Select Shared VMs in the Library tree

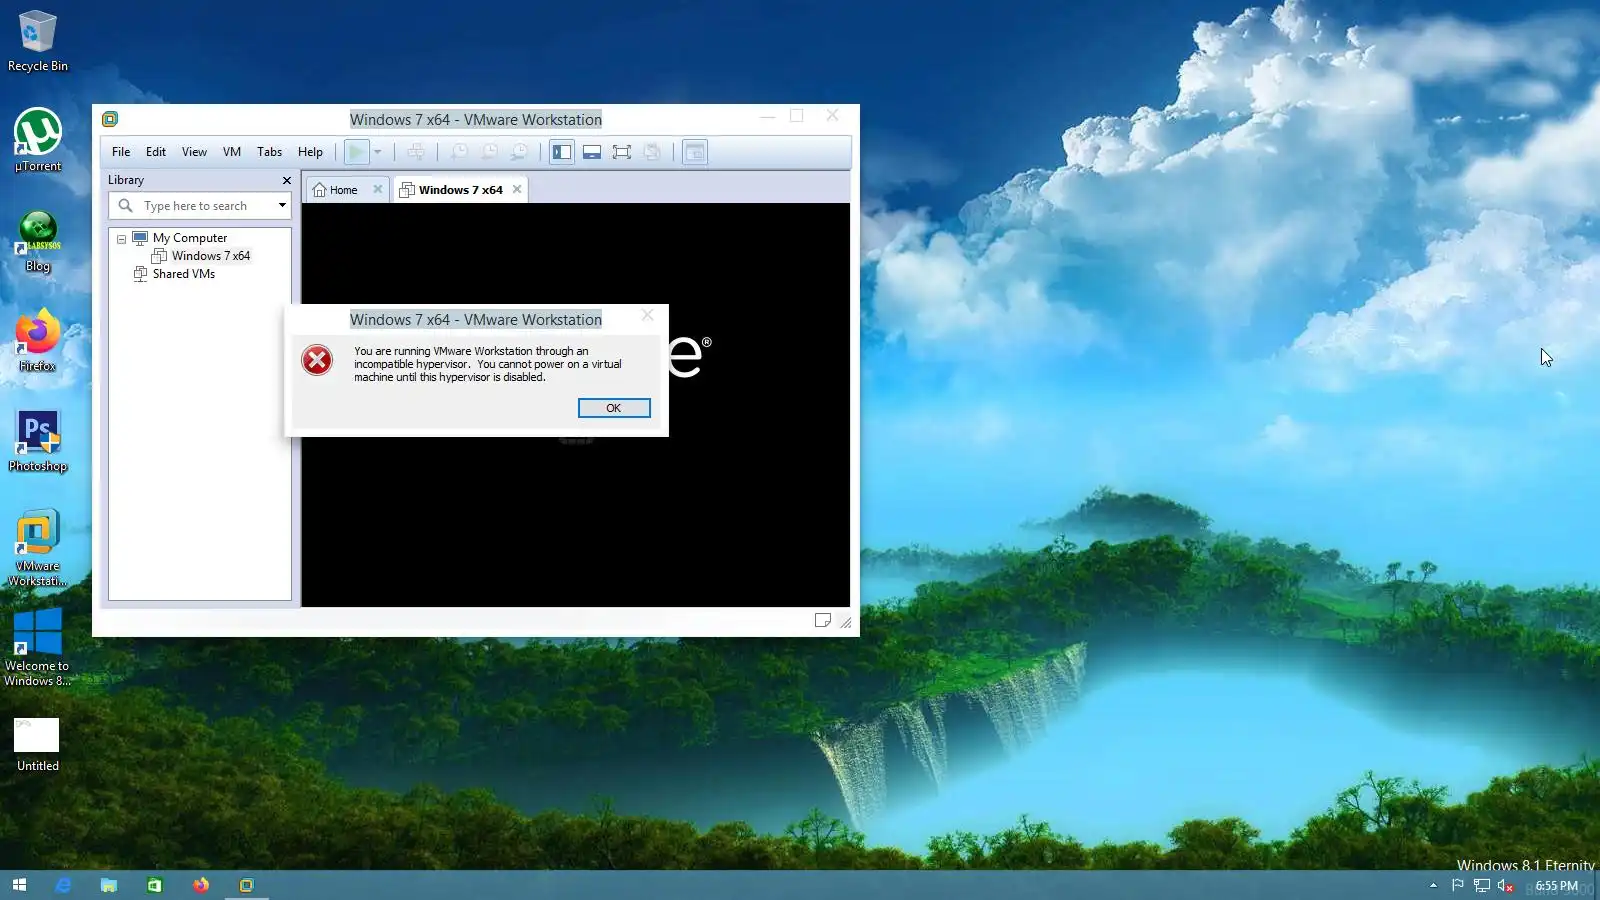pos(184,274)
